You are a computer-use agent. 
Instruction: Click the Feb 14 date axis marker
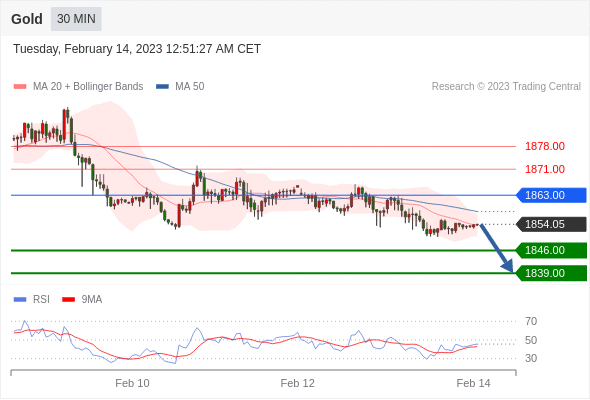coord(473,383)
